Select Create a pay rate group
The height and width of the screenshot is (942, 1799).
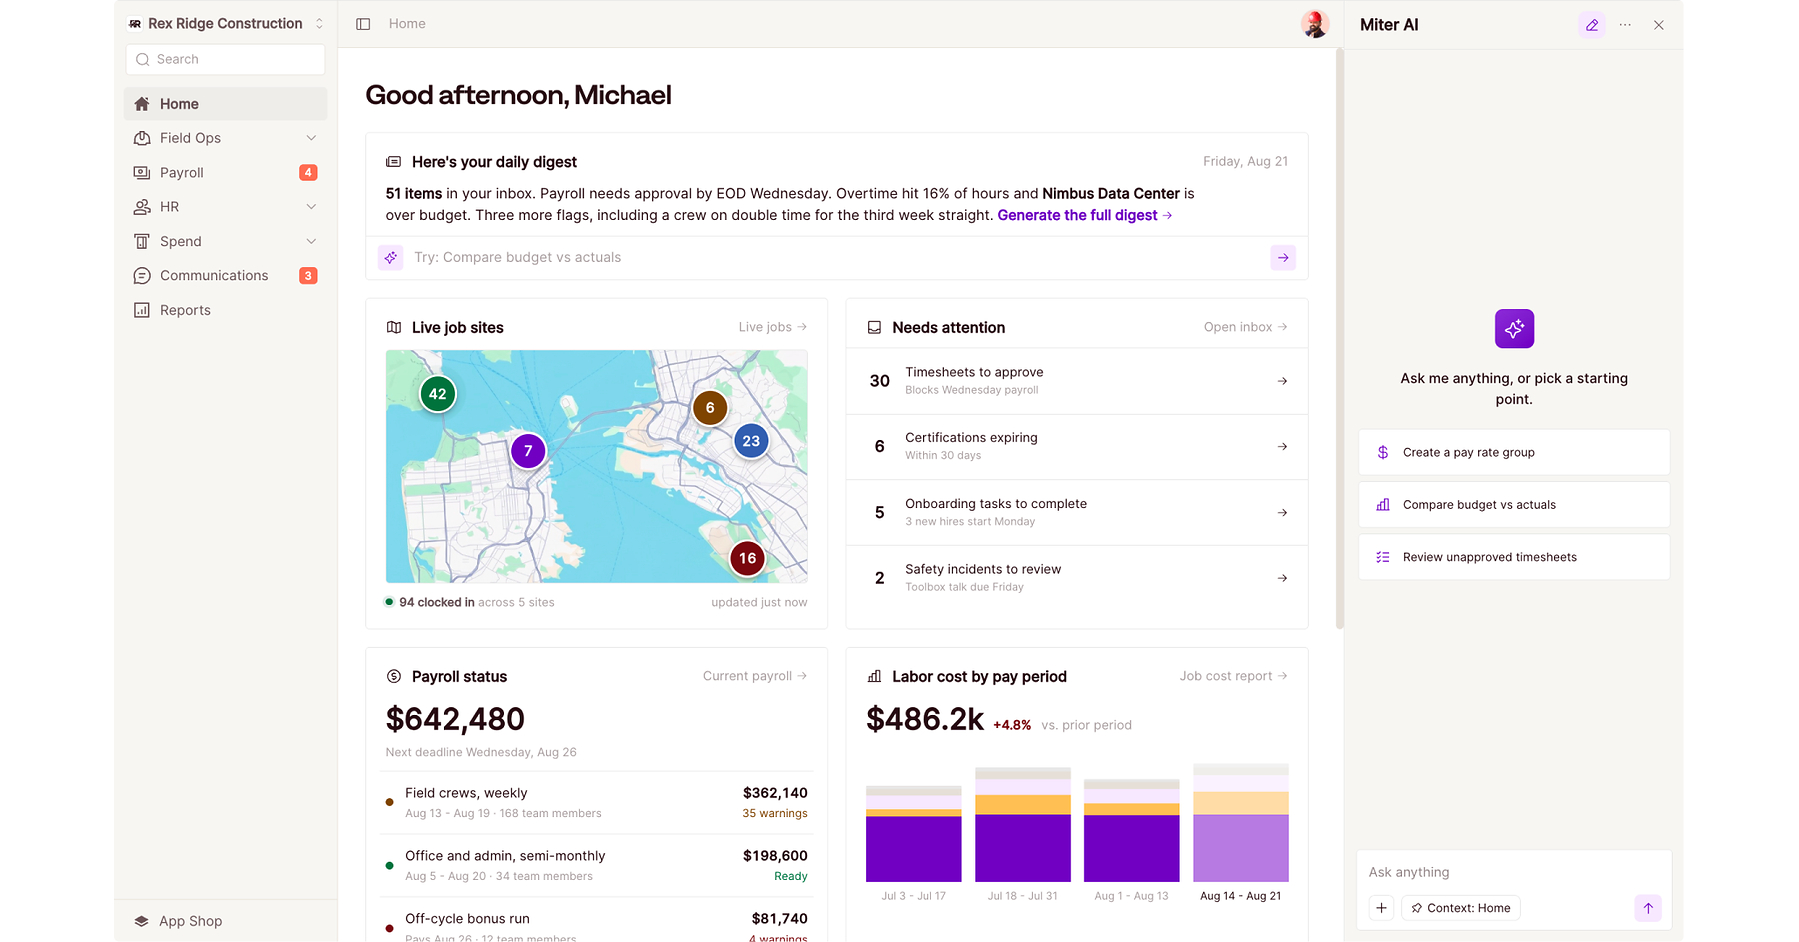[x=1514, y=453]
